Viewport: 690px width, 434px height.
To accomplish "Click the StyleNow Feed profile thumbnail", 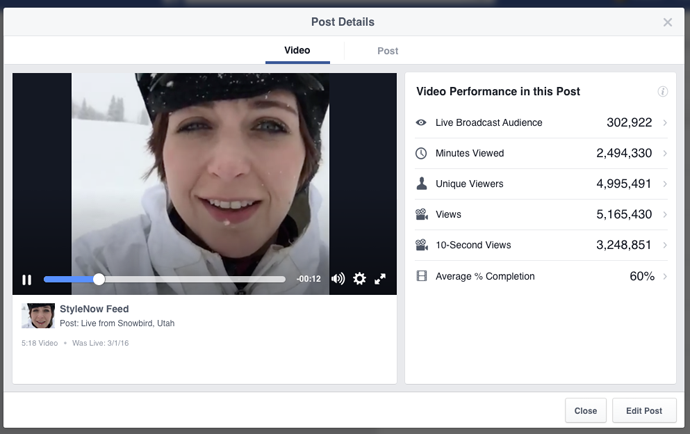I will (x=38, y=316).
